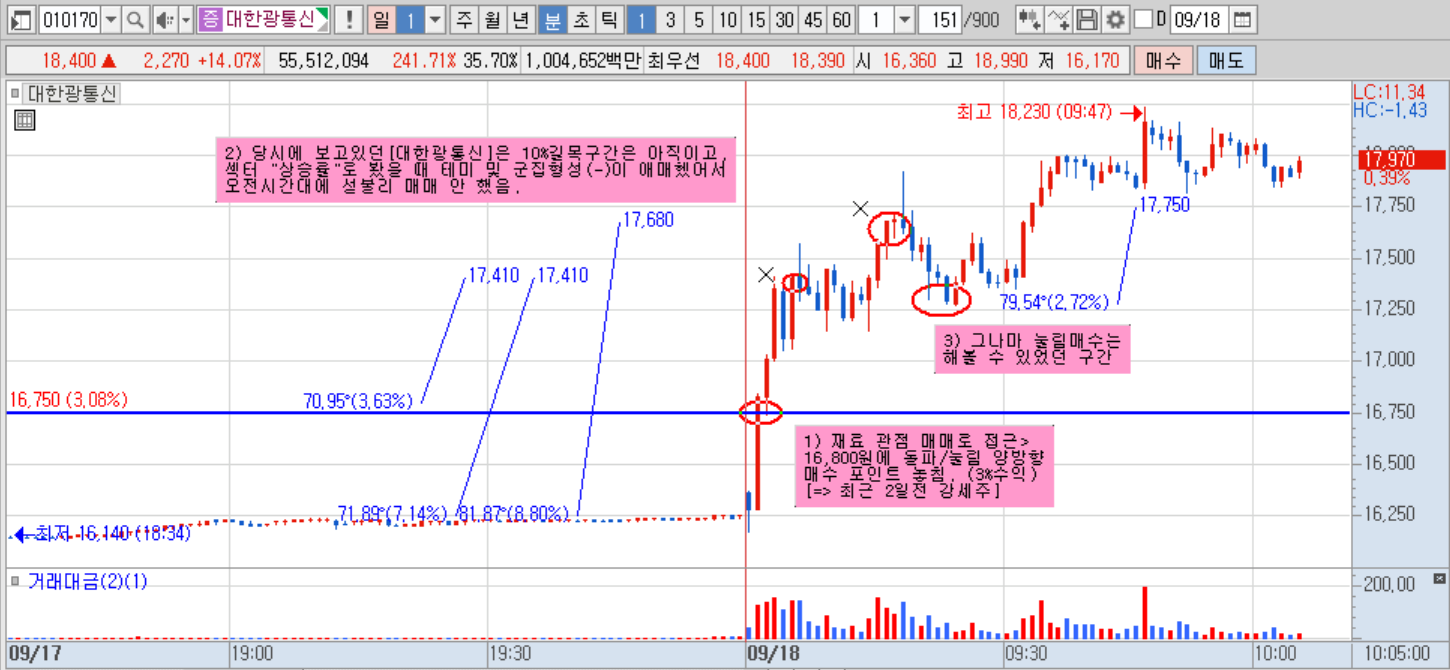
Task: Click the speaker sound alert icon
Action: pyautogui.click(x=165, y=19)
